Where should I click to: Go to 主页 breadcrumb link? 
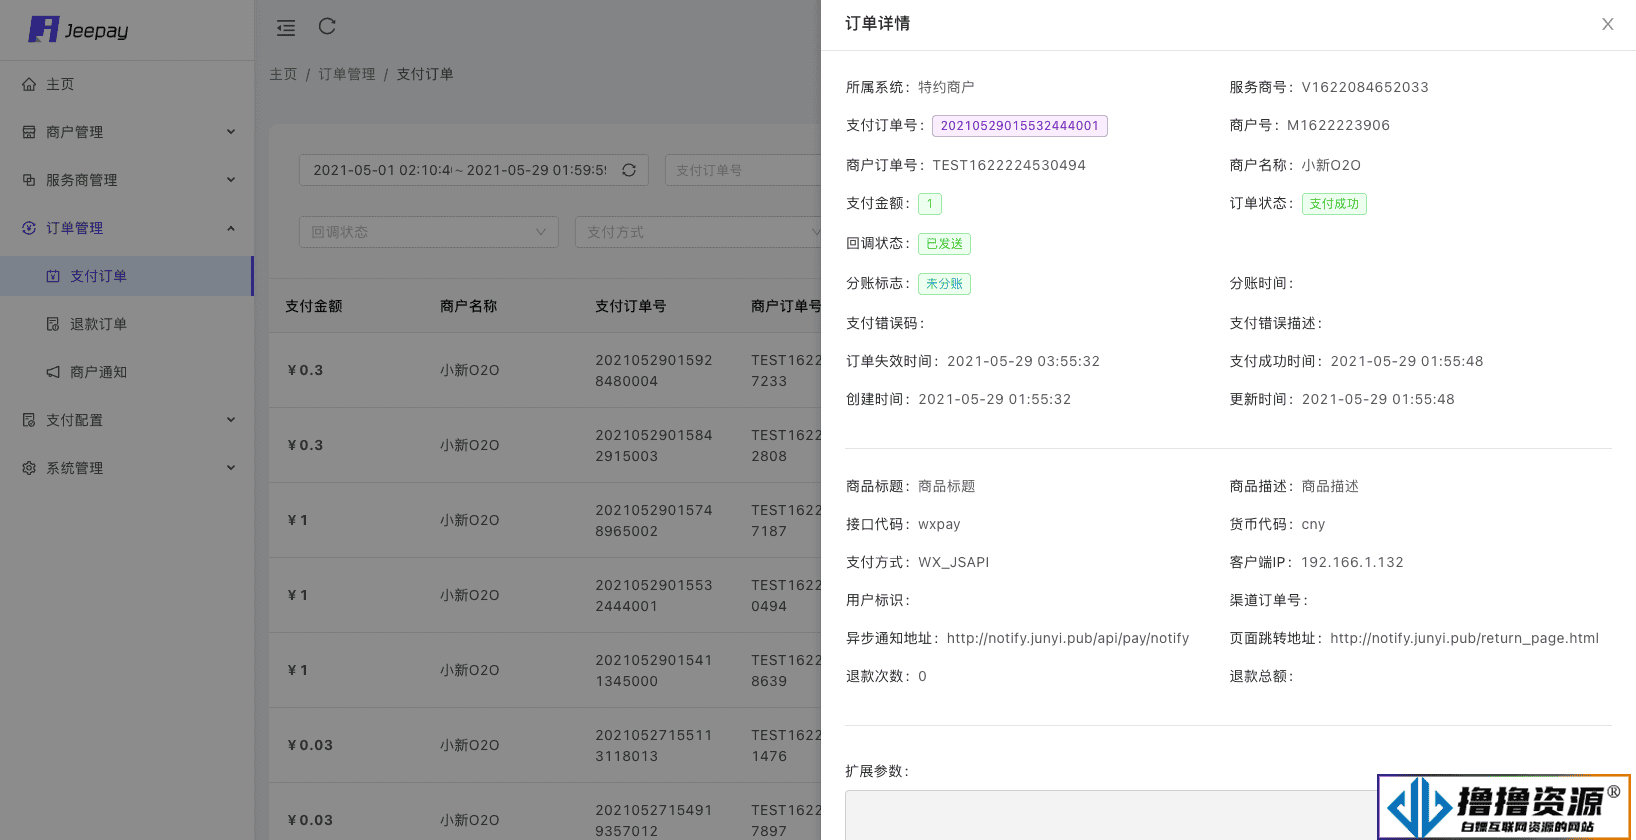tap(283, 74)
